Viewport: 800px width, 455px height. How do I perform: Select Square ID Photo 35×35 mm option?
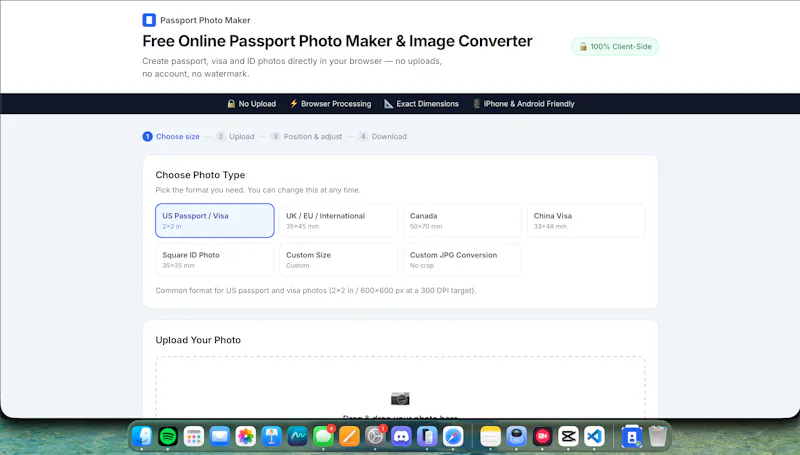pos(215,260)
